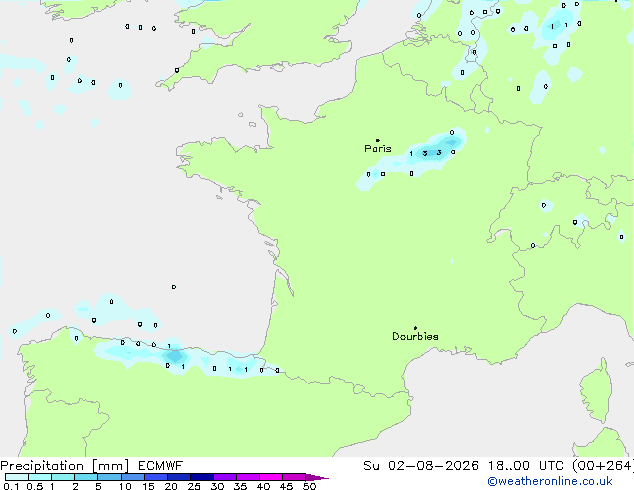This screenshot has height=490, width=634.
Task: Select the 40–45 mm magenta legend swatch
Action: click(270, 477)
